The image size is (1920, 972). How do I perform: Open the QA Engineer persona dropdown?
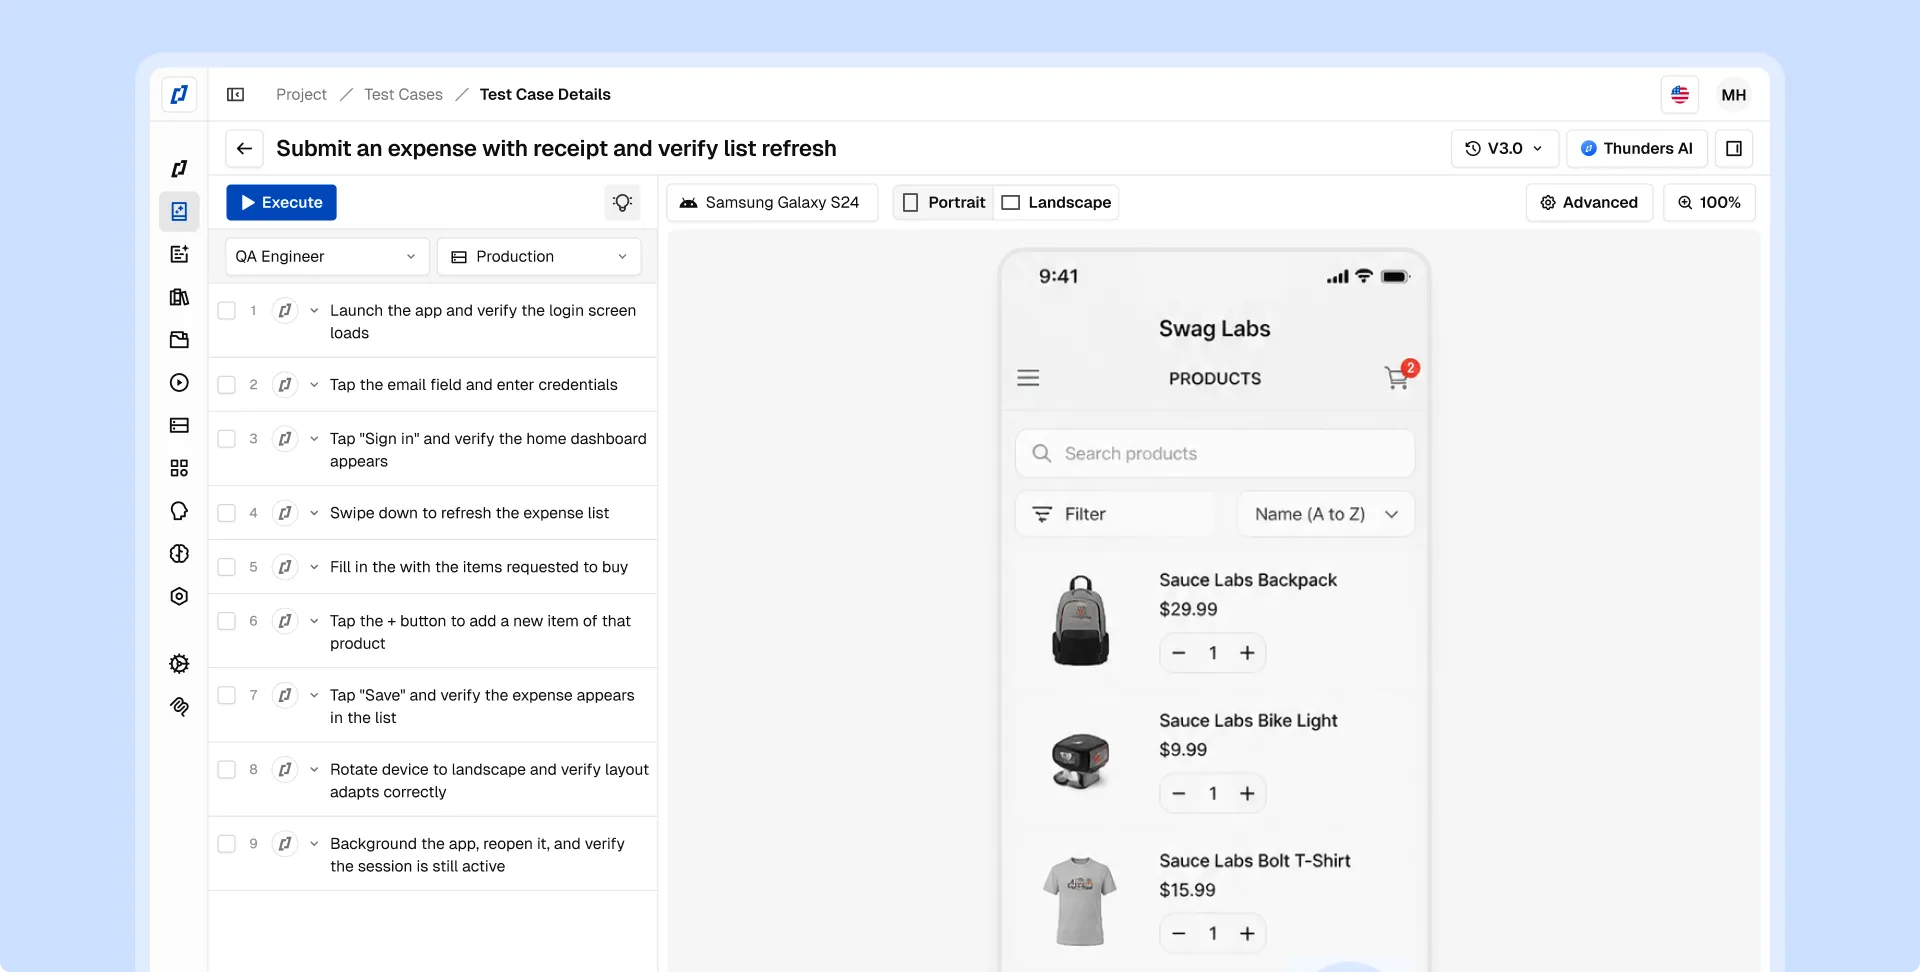click(327, 257)
